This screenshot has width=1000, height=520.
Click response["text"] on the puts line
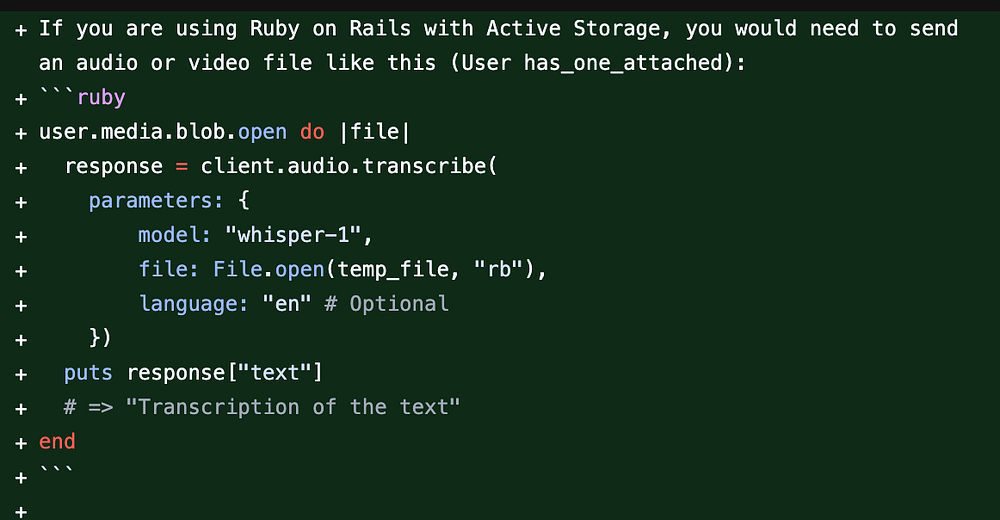[x=225, y=373]
